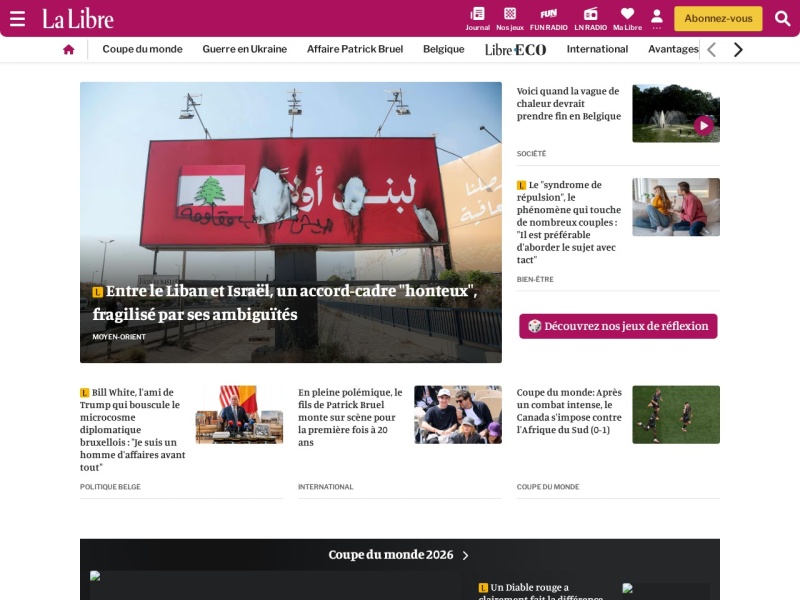Play the heat wave video
800x600 pixels.
(704, 125)
